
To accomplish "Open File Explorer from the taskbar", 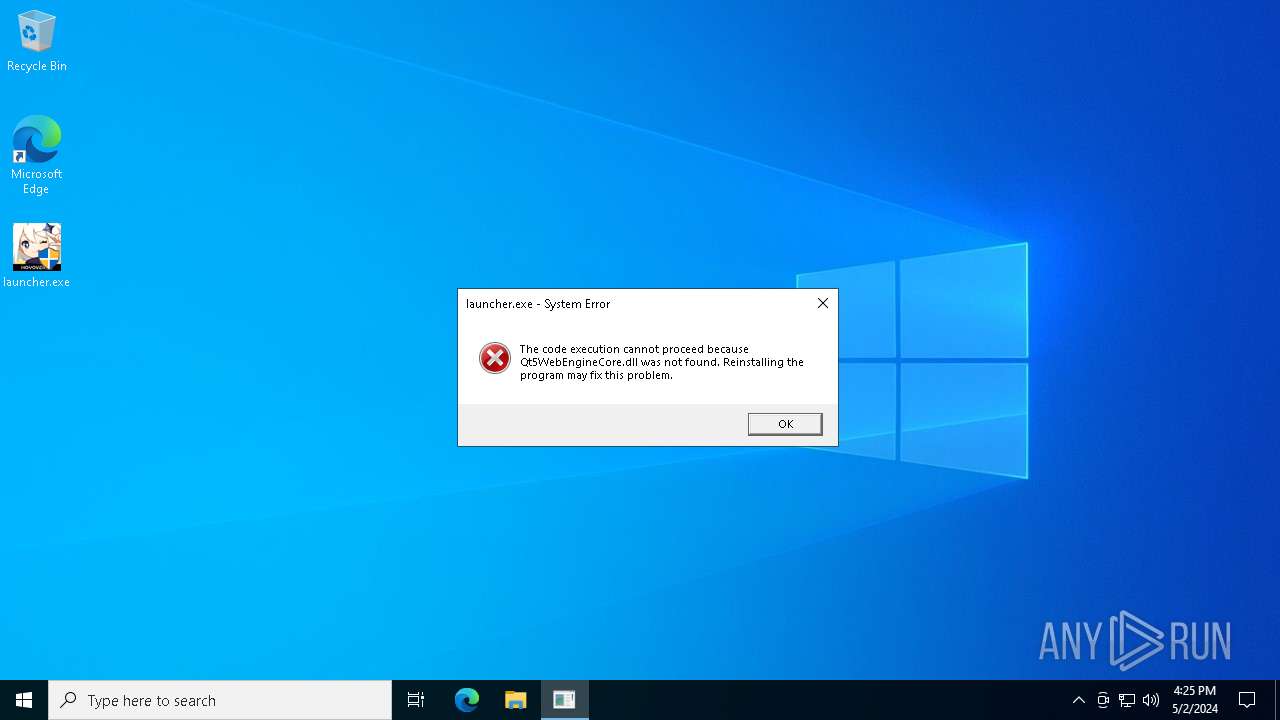I will (x=516, y=700).
